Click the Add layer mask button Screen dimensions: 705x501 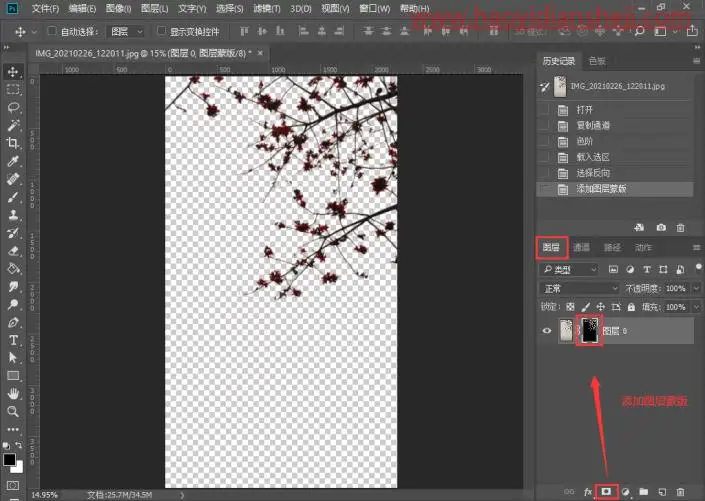(x=606, y=492)
